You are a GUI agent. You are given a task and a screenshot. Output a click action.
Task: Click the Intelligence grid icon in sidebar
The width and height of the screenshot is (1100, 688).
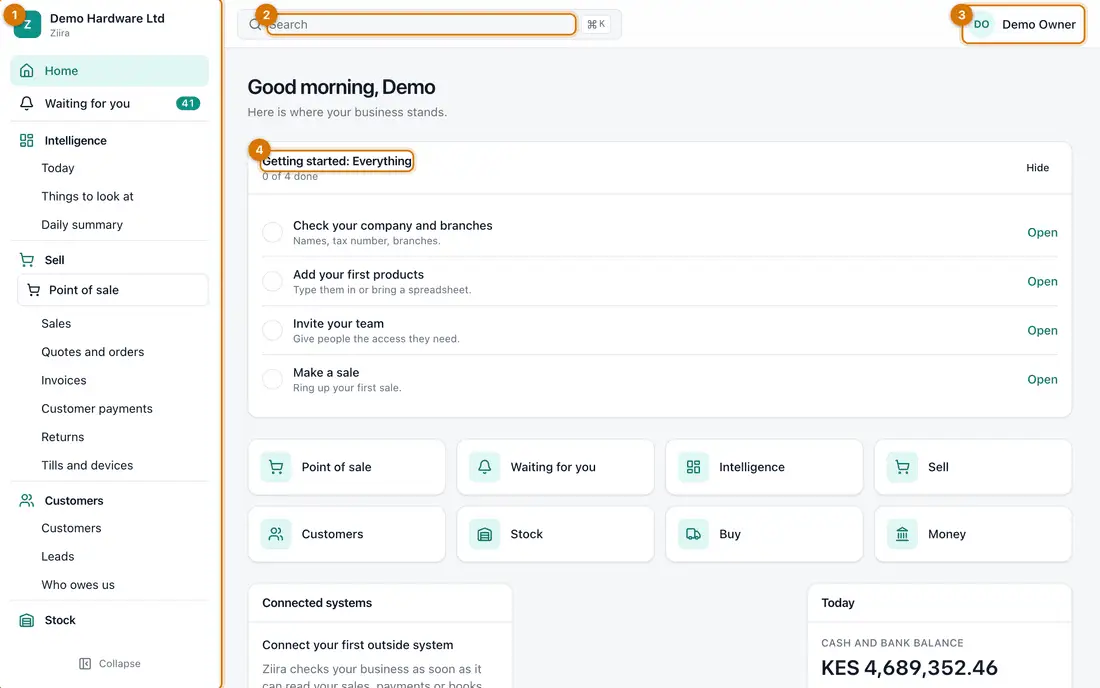click(x=27, y=140)
